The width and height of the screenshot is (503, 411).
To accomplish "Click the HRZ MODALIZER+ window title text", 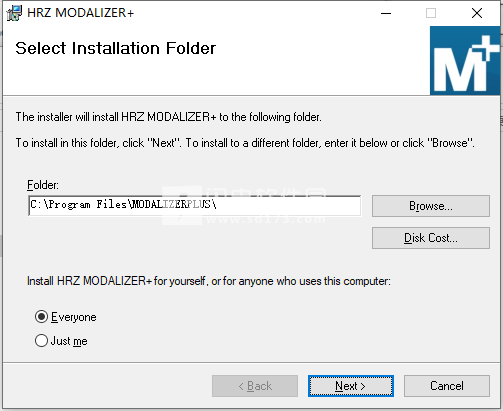I will pyautogui.click(x=81, y=13).
